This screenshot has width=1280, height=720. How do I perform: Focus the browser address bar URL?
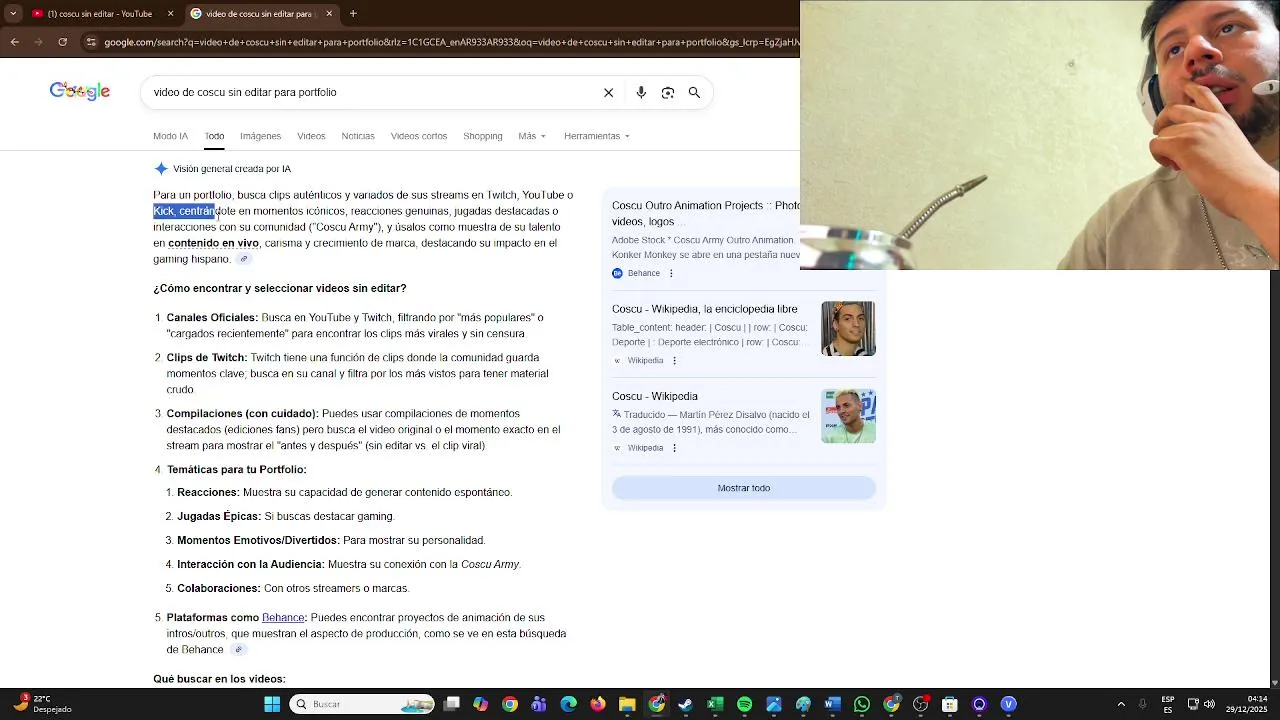(x=450, y=42)
